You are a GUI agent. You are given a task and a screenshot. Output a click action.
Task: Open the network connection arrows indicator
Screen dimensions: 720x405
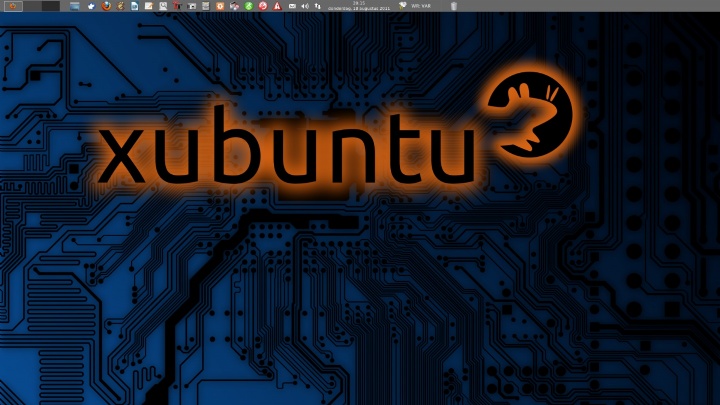(x=317, y=6)
